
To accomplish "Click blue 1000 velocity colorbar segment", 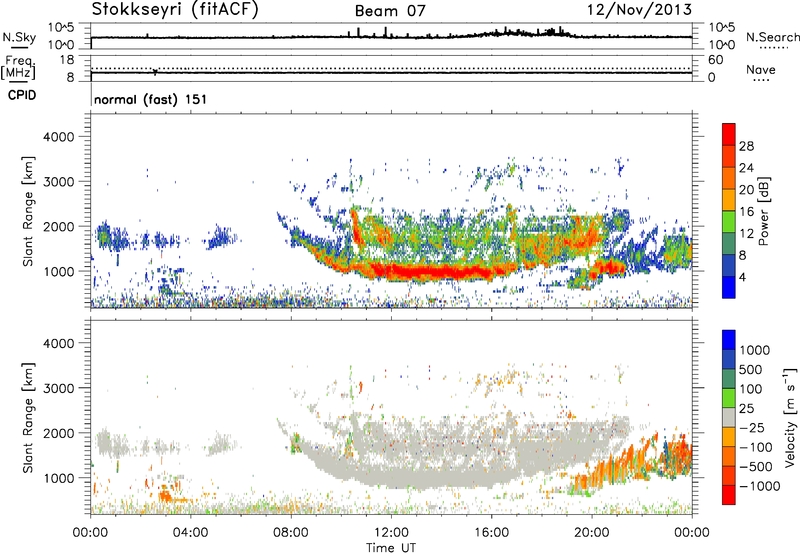I will pos(729,340).
